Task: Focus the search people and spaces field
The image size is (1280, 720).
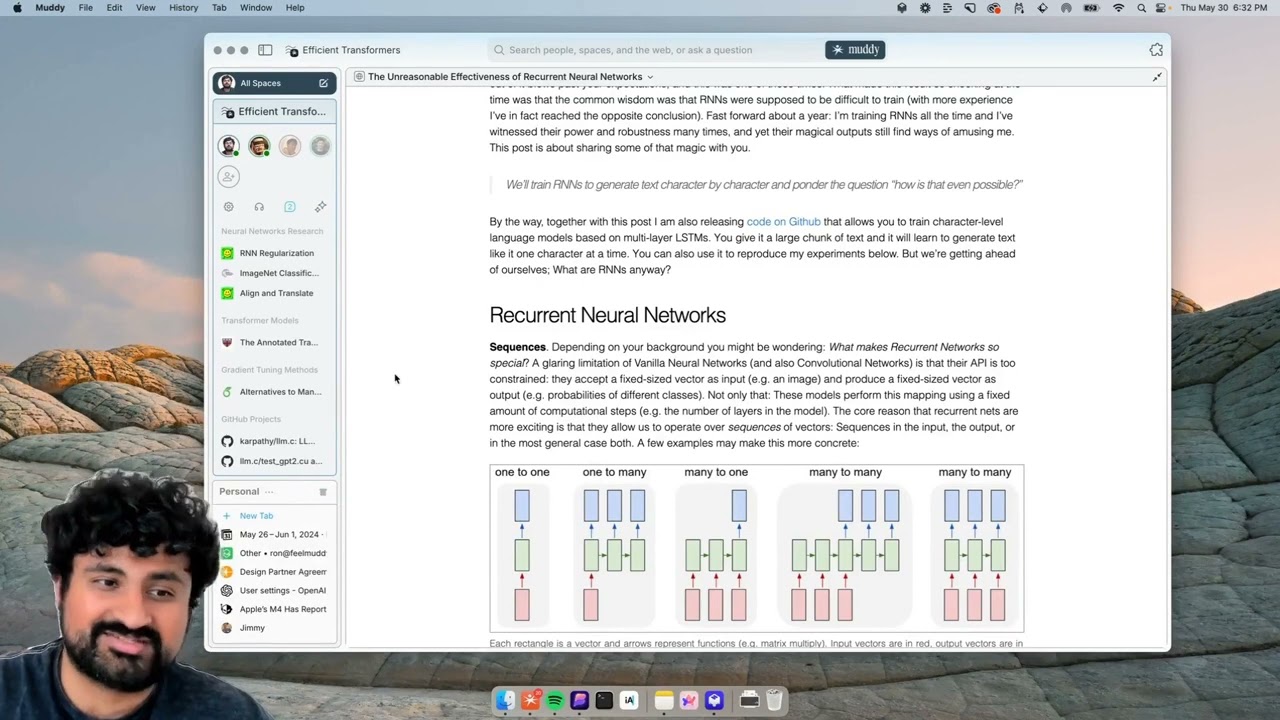Action: point(655,50)
